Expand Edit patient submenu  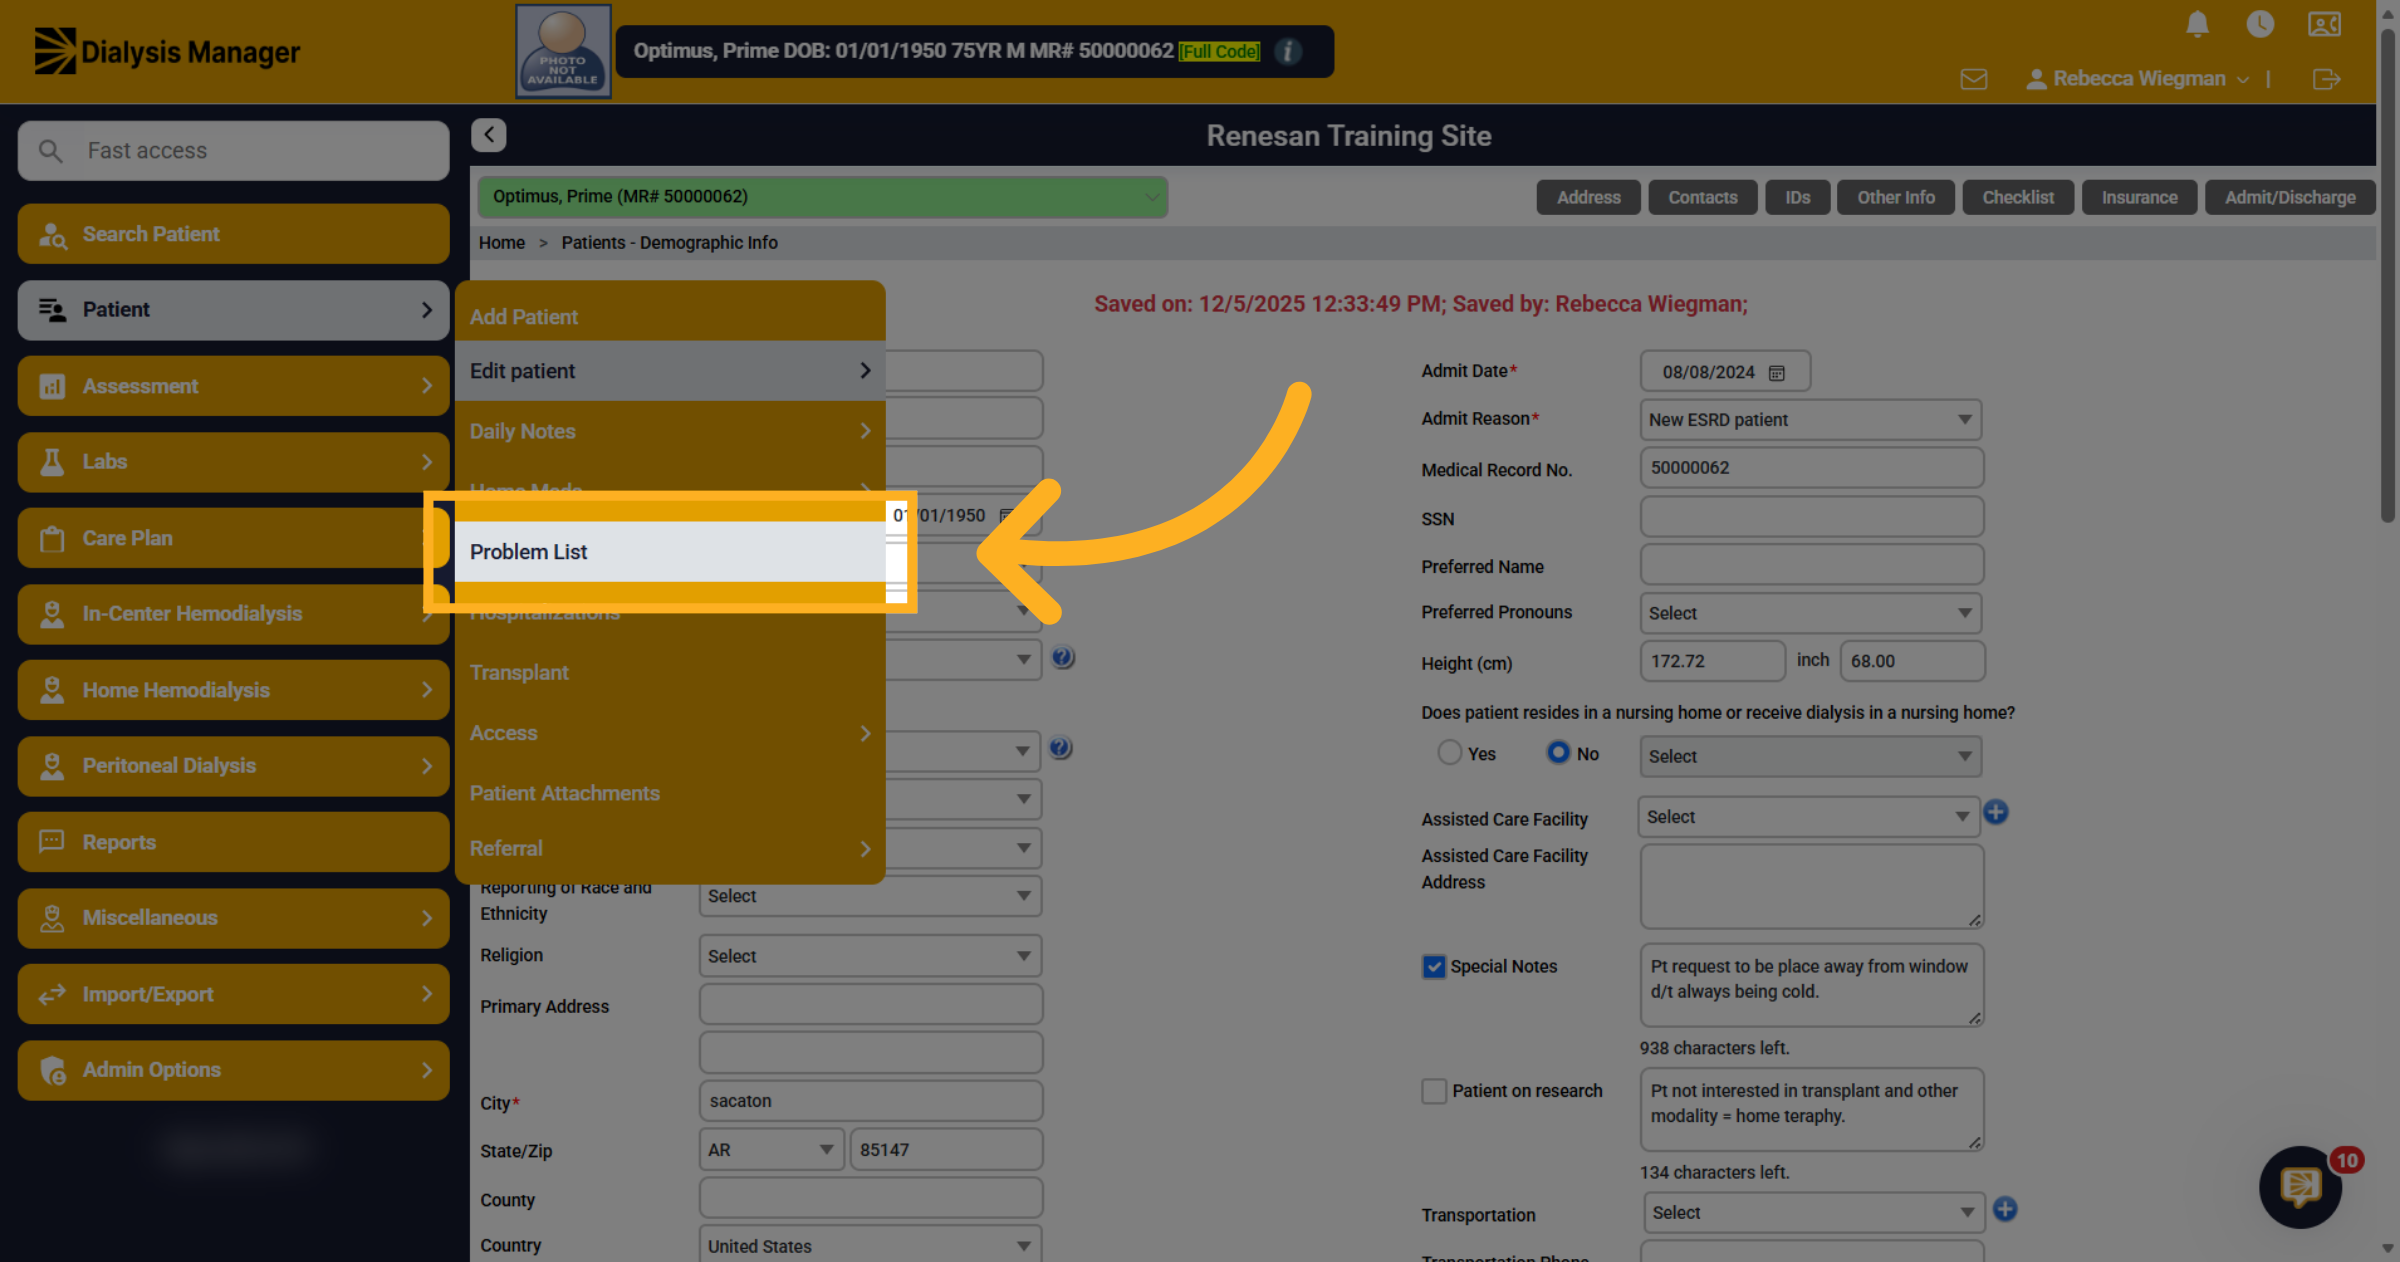[670, 371]
